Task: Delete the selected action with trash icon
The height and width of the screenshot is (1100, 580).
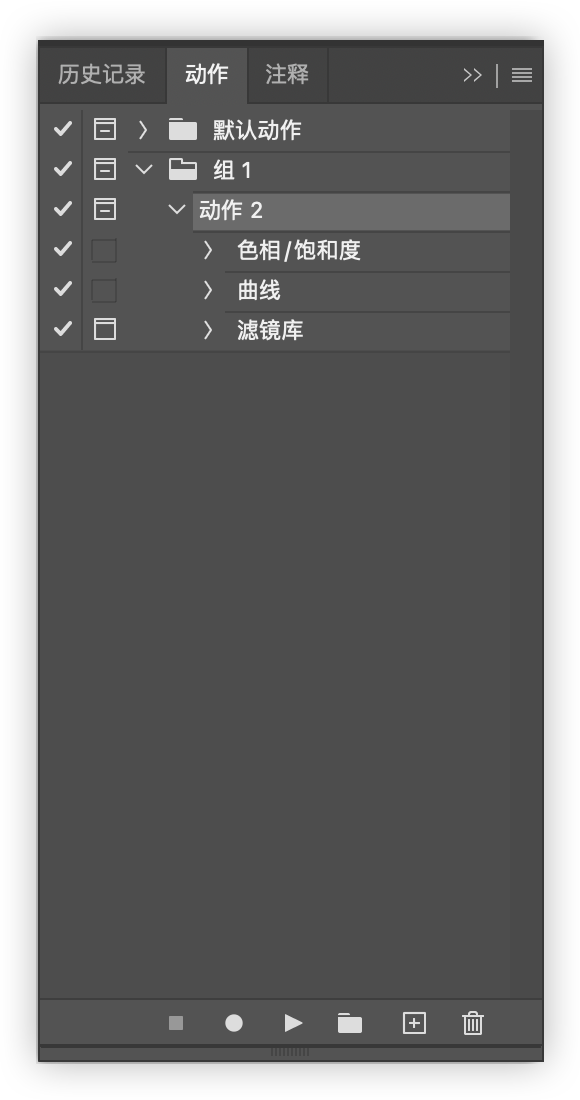Action: click(473, 1023)
